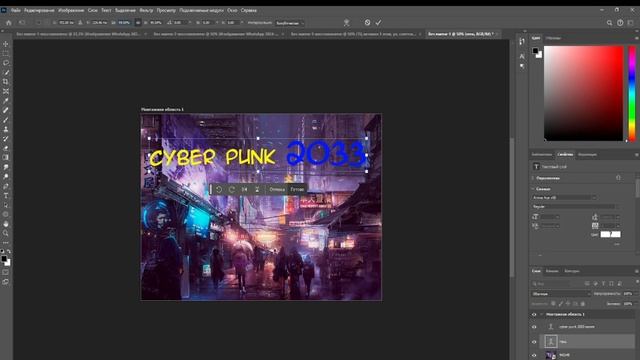
Task: Select the Pen tool
Action: point(6,186)
